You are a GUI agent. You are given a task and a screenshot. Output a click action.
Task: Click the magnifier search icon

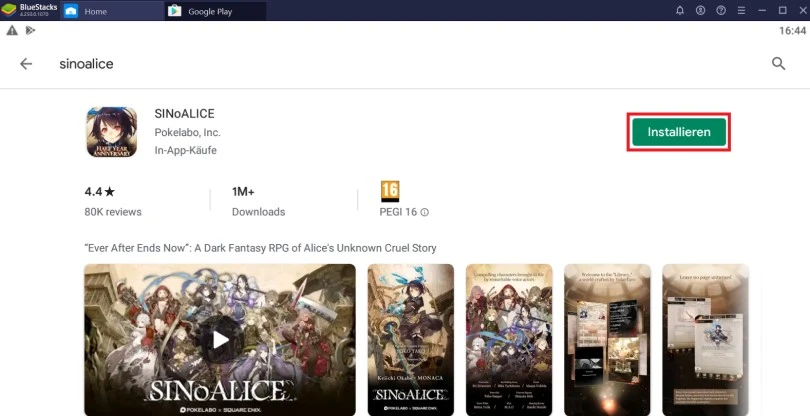pos(778,64)
